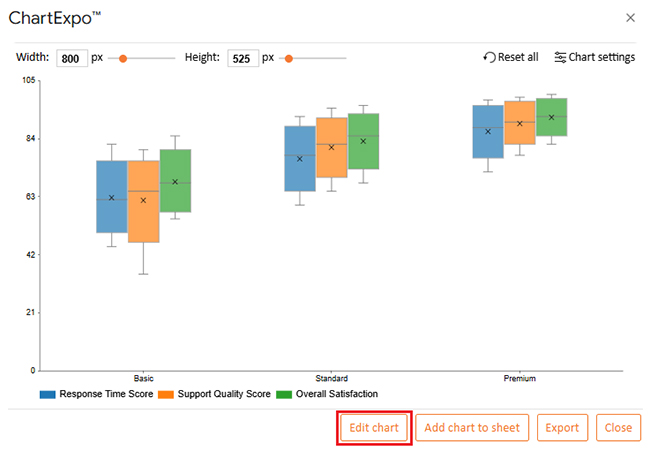Image resolution: width=650 pixels, height=451 pixels.
Task: Click the Height slider handle
Action: 292,59
